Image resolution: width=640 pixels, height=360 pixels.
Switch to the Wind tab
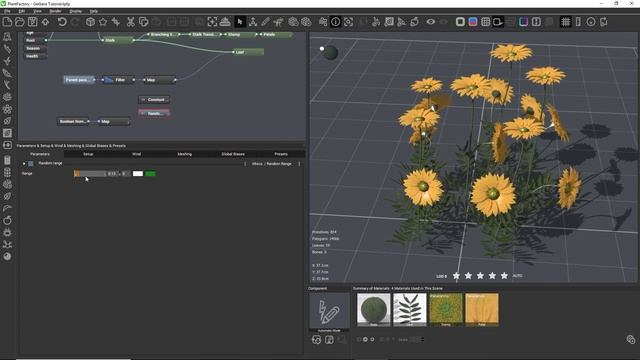click(136, 154)
